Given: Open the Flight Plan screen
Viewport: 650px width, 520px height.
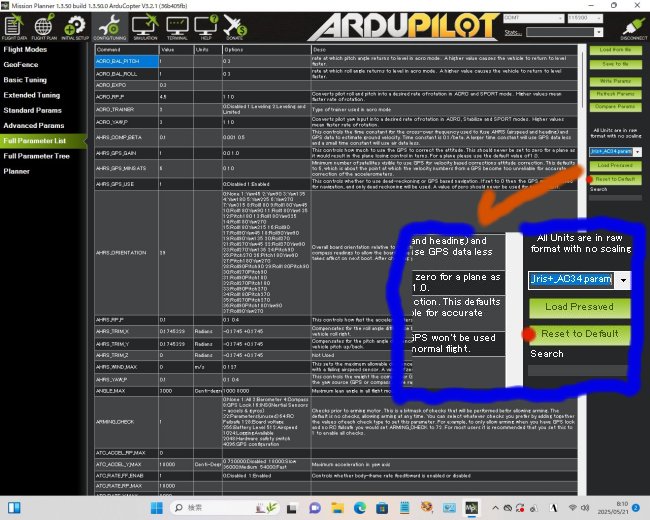Looking at the screenshot, I should tap(44, 27).
